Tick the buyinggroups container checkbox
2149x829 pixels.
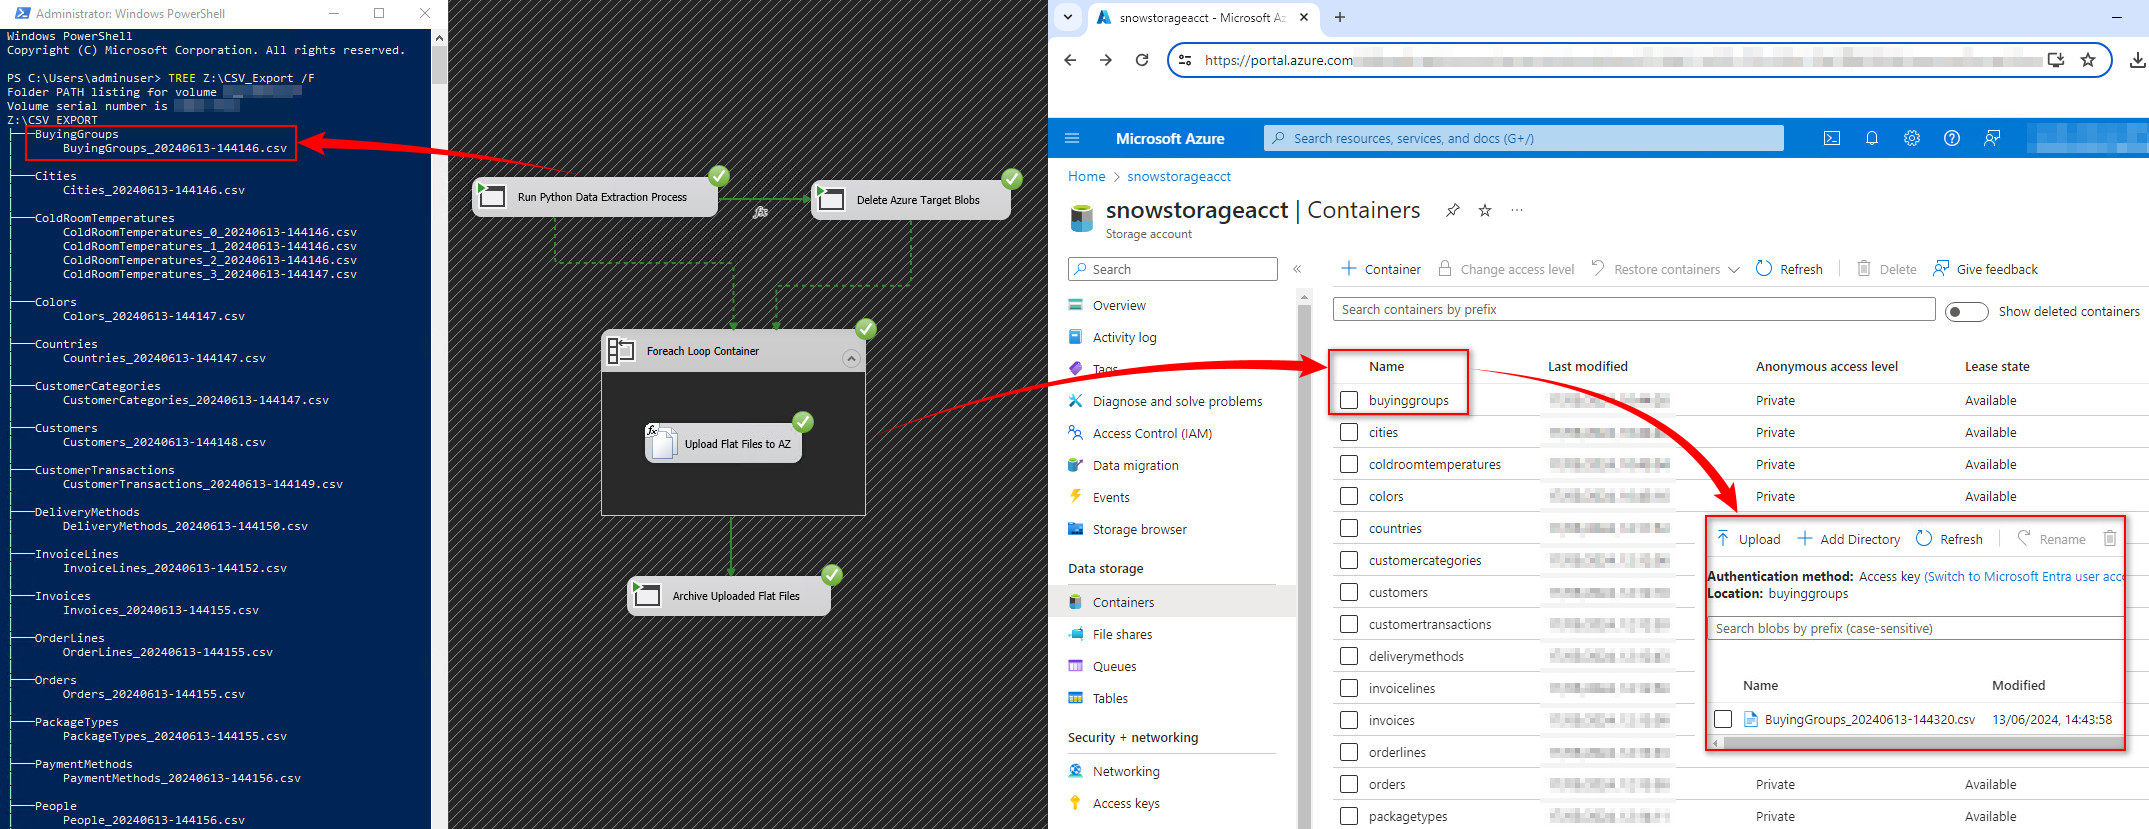click(1349, 400)
